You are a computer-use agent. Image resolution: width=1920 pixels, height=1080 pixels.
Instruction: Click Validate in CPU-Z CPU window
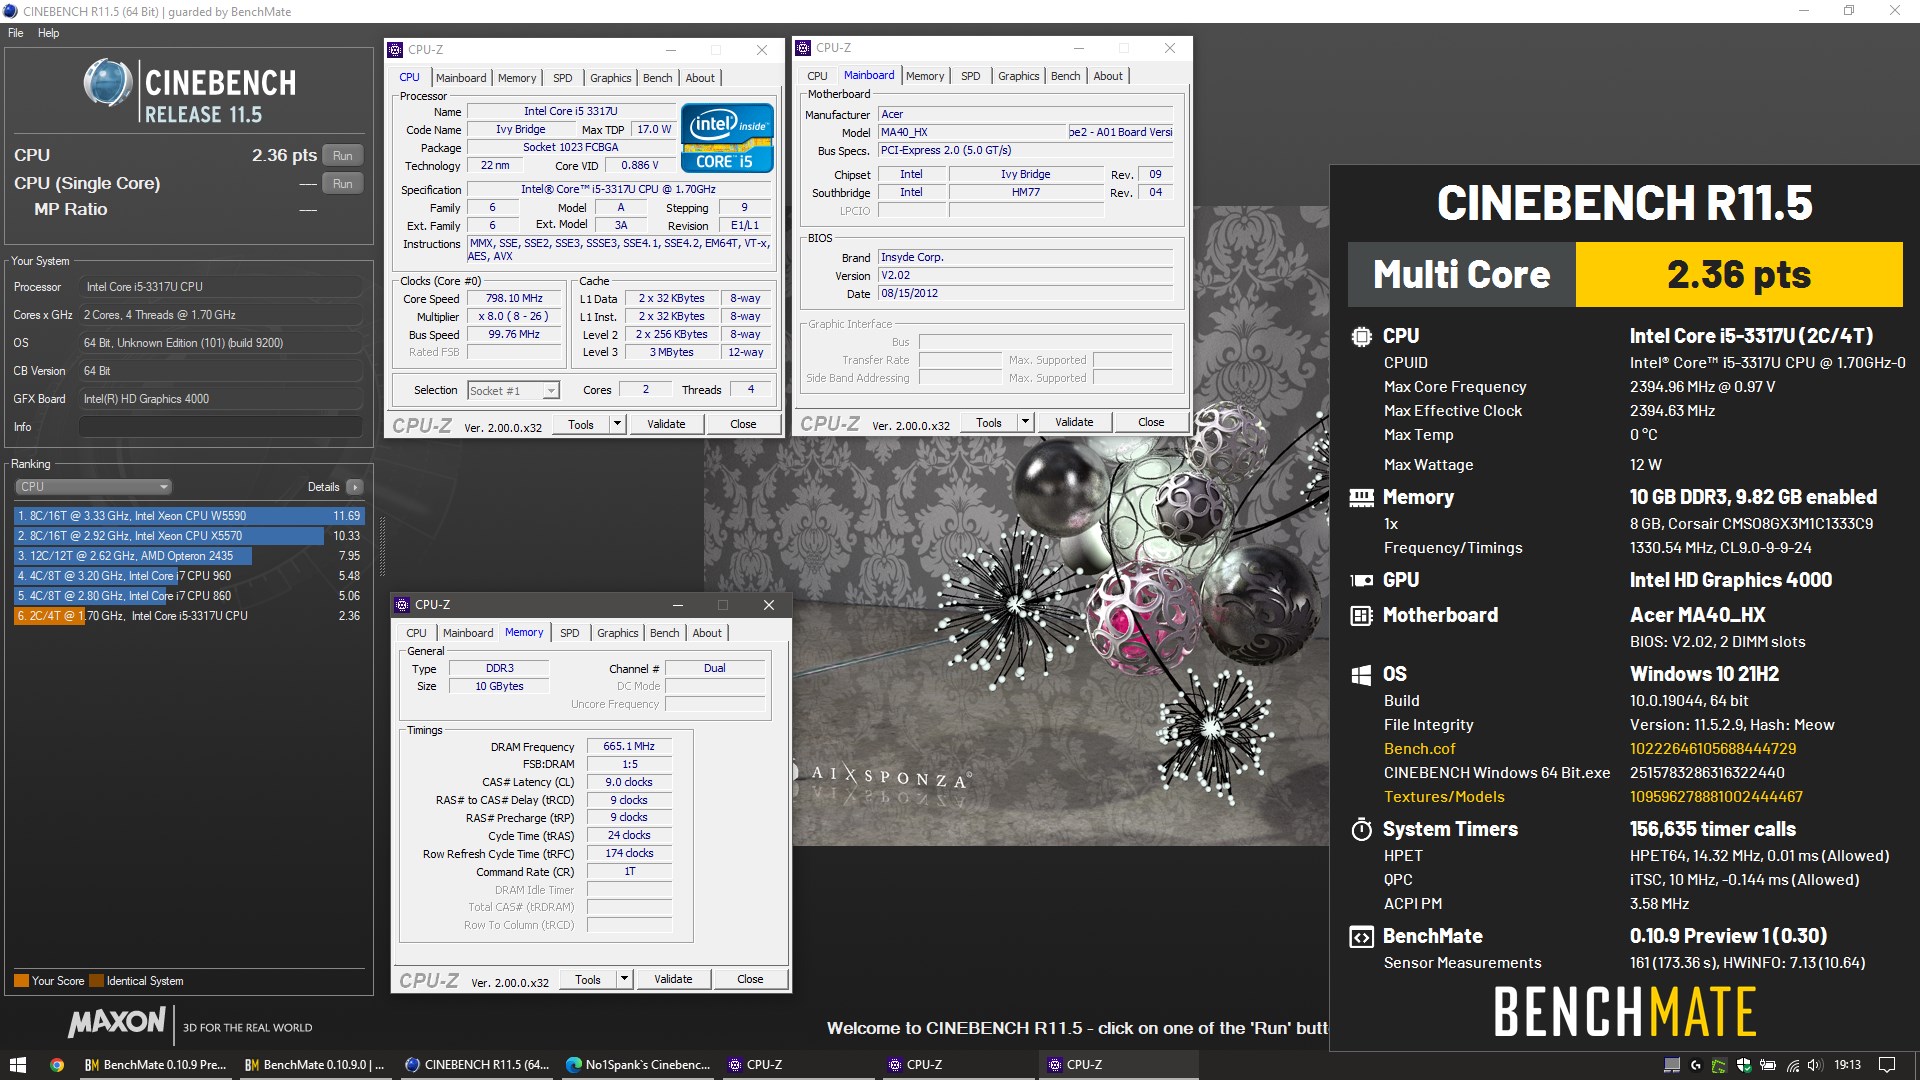click(x=666, y=424)
